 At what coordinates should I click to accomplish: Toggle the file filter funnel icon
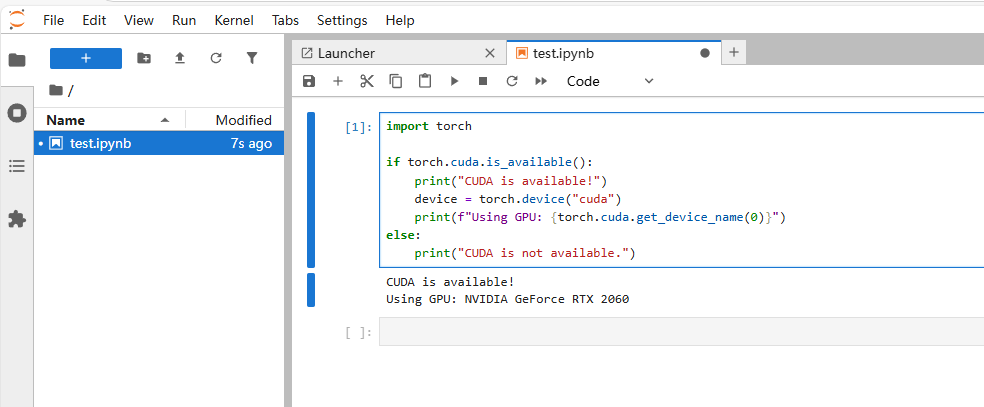(x=252, y=58)
